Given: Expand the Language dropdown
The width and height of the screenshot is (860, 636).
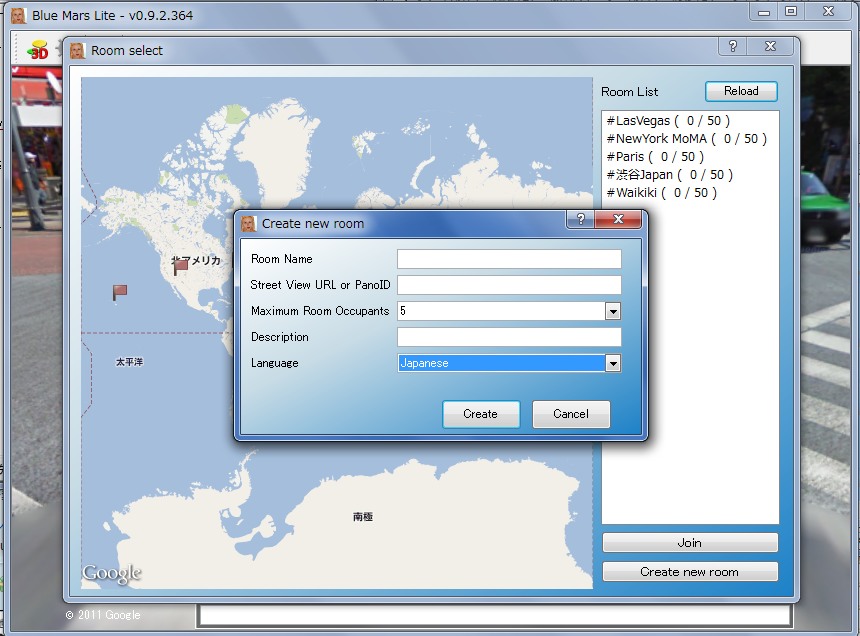Looking at the screenshot, I should 613,363.
